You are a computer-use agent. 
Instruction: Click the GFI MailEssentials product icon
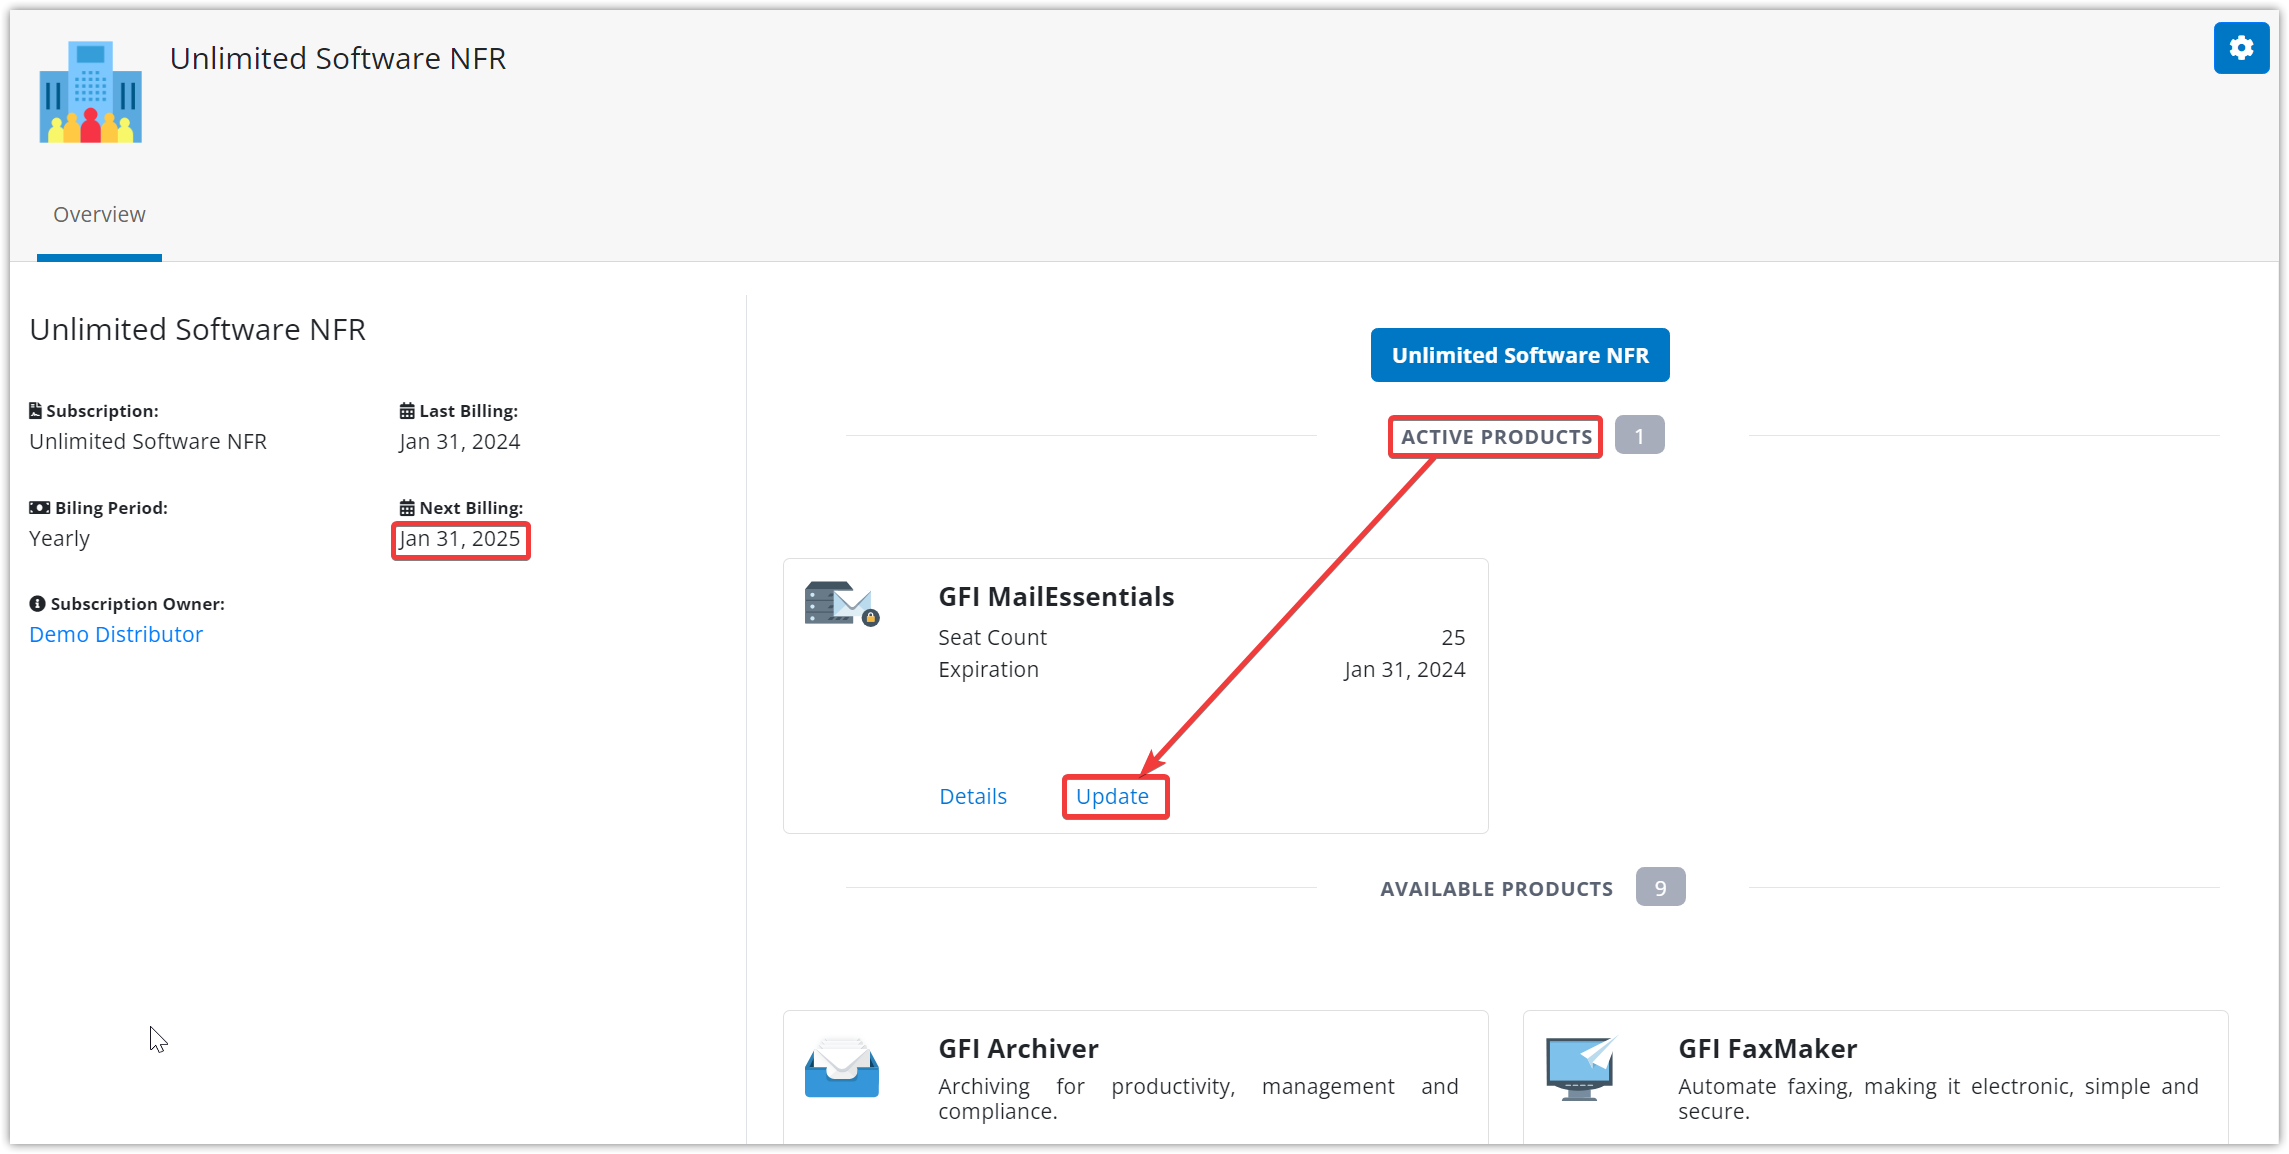[842, 604]
